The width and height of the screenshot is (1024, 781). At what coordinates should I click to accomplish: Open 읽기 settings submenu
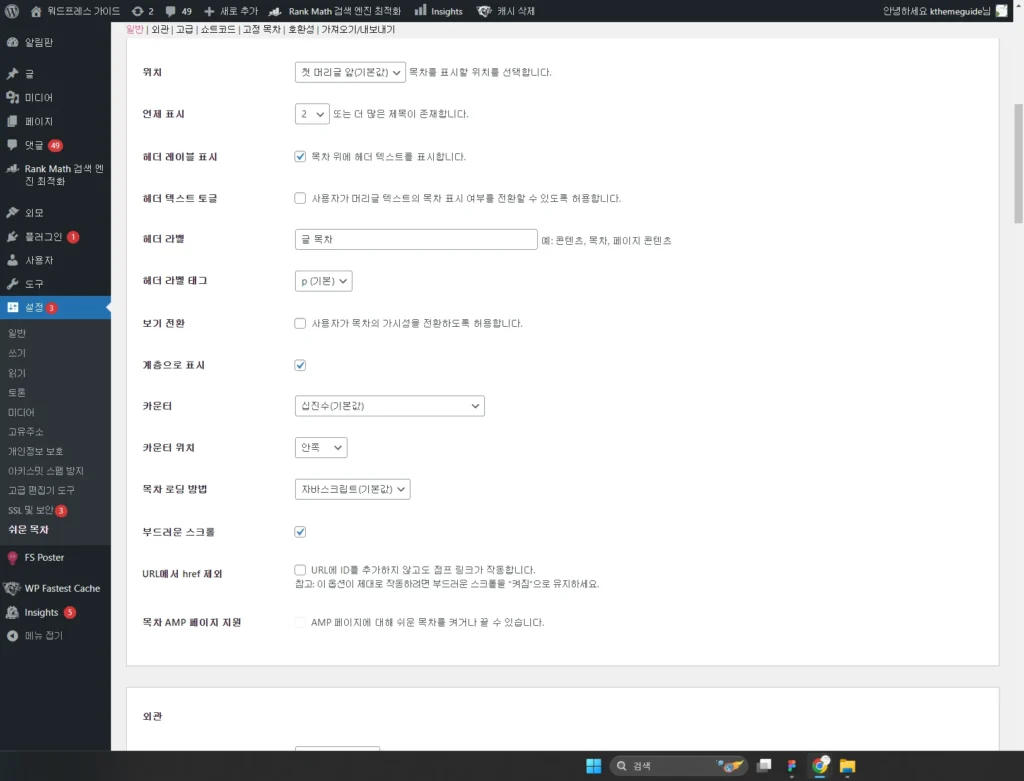(17, 373)
